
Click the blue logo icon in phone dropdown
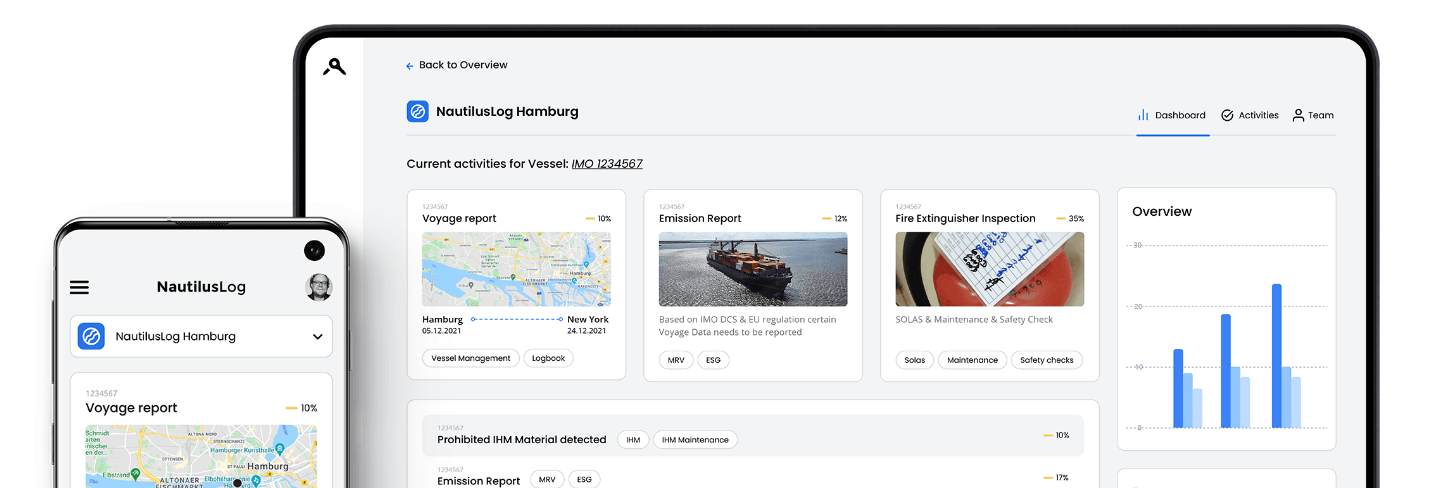click(91, 337)
